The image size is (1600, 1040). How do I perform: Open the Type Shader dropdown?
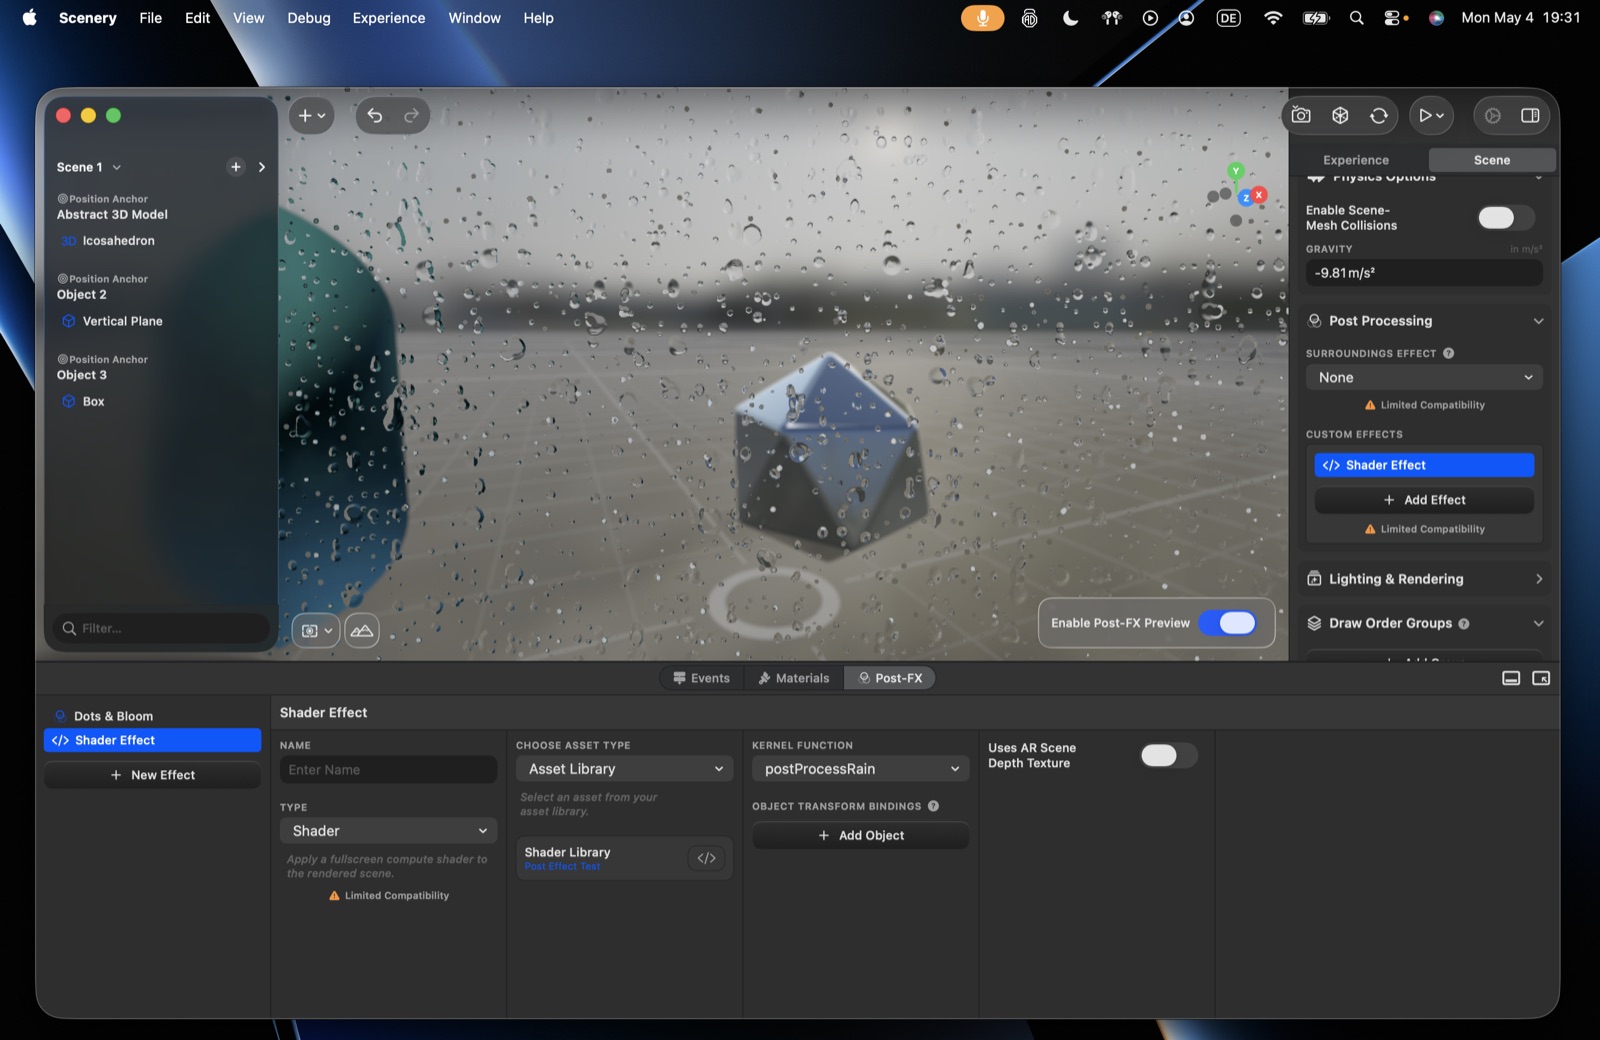pyautogui.click(x=388, y=831)
